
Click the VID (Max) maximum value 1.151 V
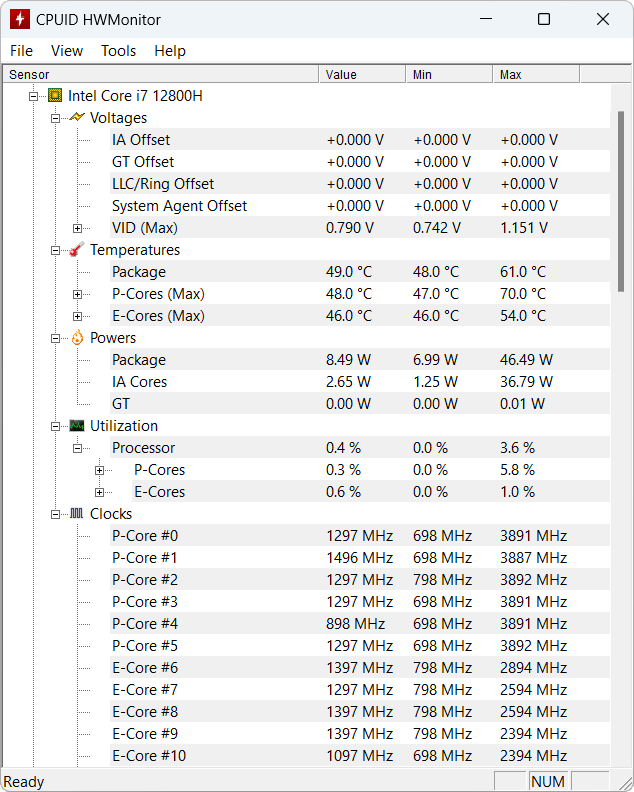pyautogui.click(x=524, y=228)
